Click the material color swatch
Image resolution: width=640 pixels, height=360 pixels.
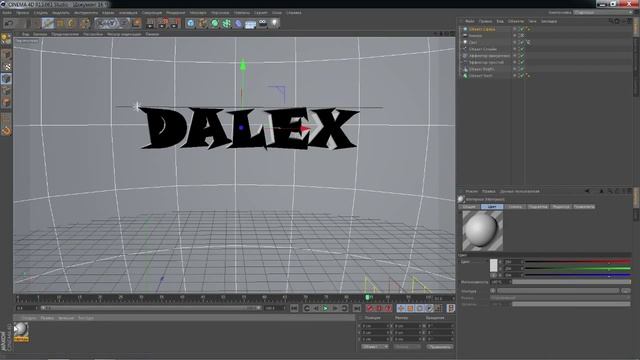493,265
